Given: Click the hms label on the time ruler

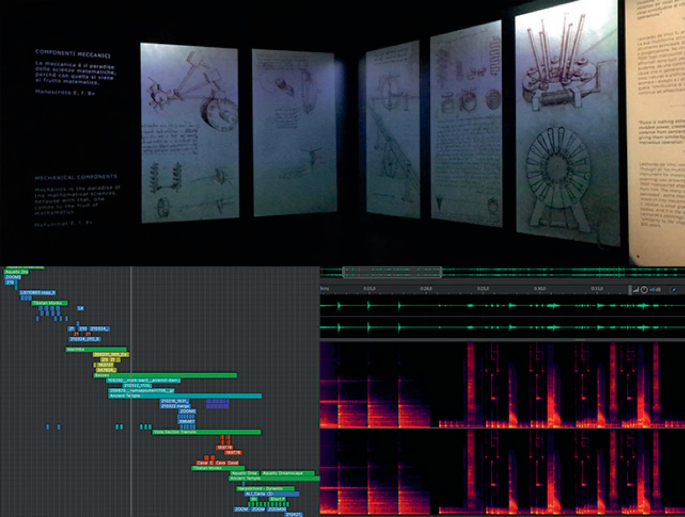Looking at the screenshot, I should 325,289.
